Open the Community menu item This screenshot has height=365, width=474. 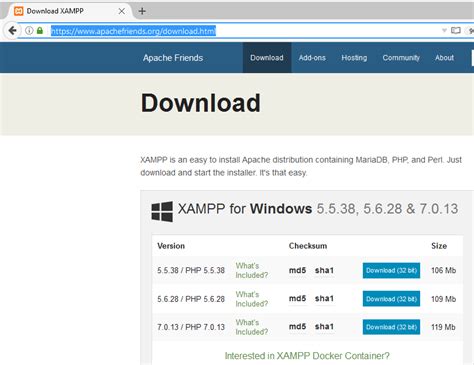point(401,58)
